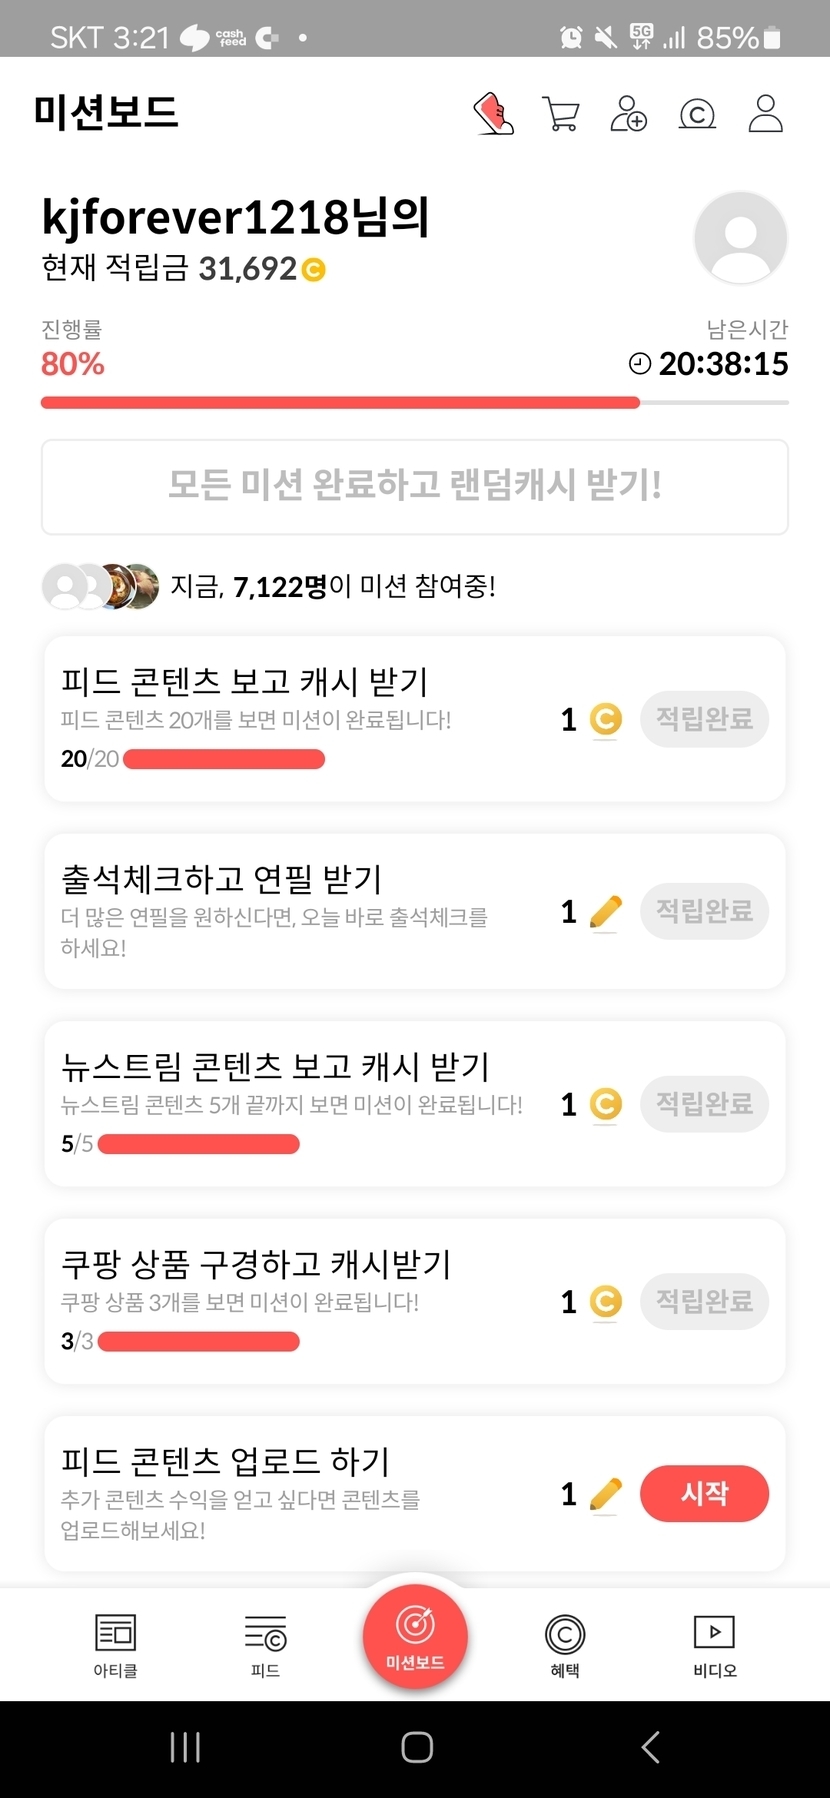Switch to the 아티클 tab
The image size is (830, 1798).
tap(115, 1645)
